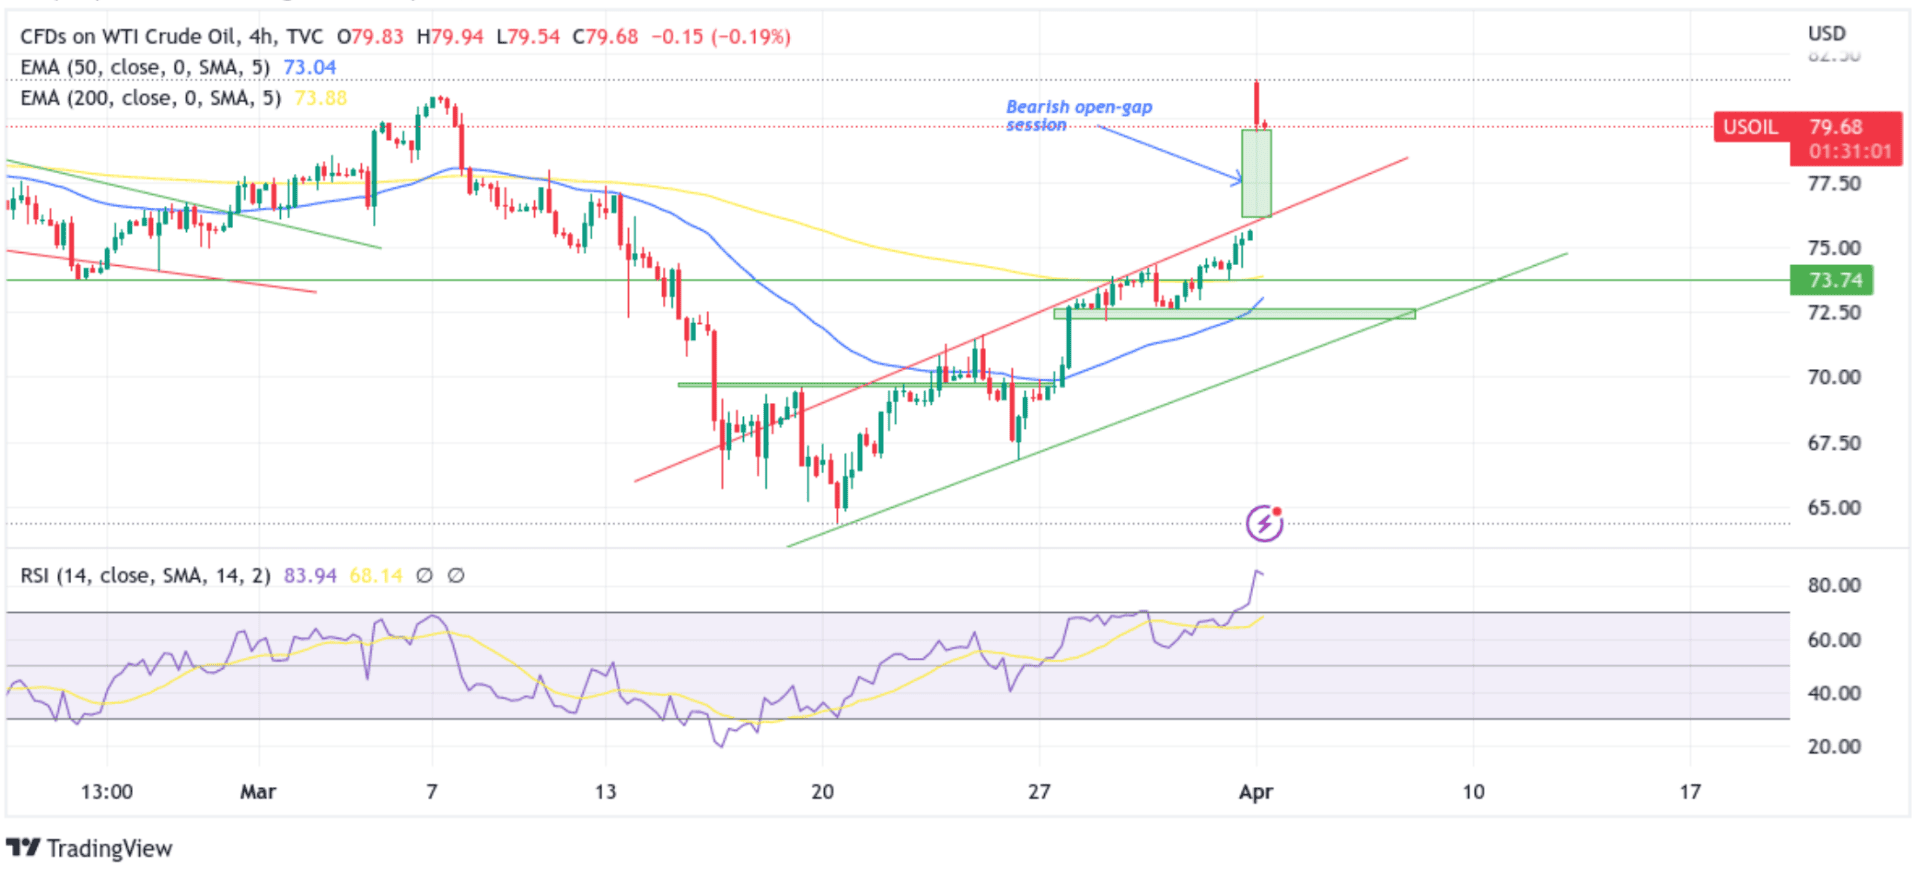
Task: Click RSI moving average value 68.14
Action: 375,576
